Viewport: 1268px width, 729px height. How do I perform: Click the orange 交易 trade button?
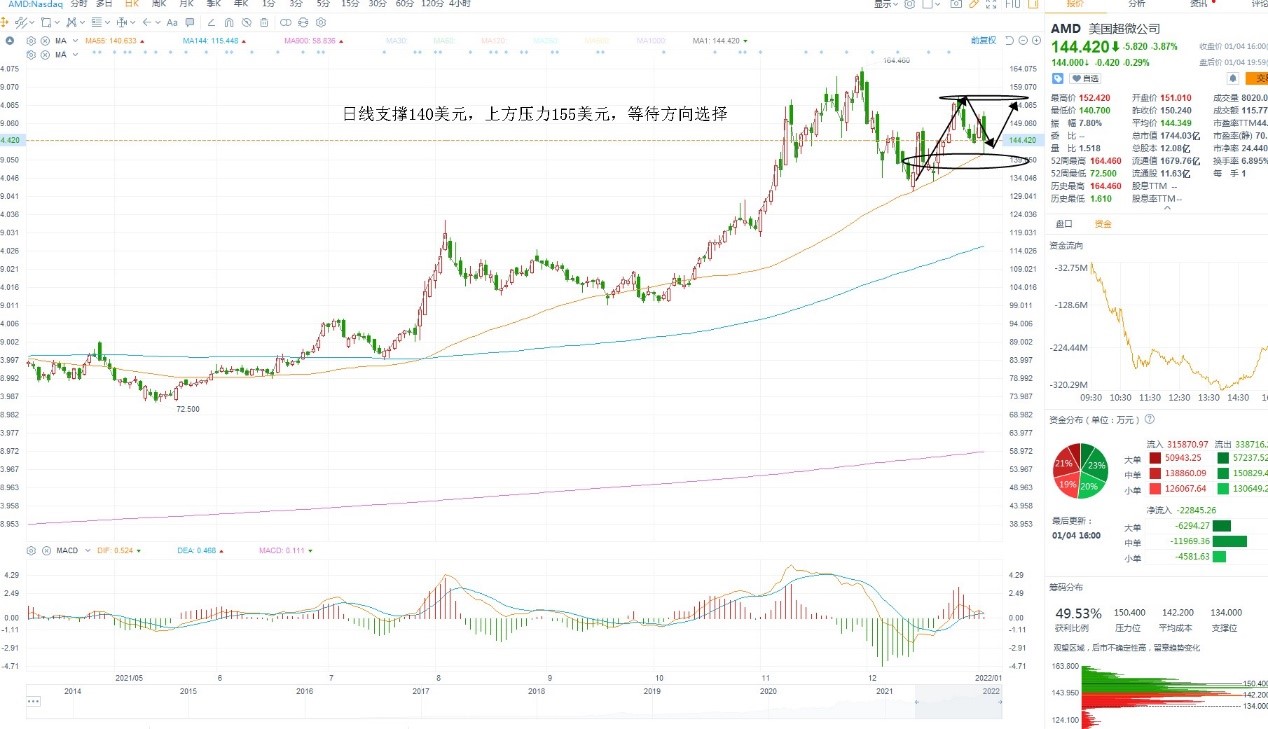(1258, 77)
